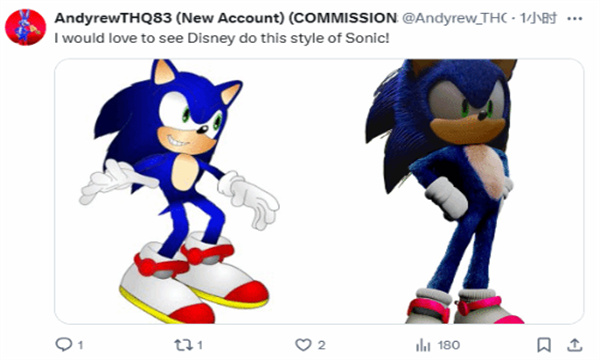Screen dimensions: 600x360
Task: Click the cartoon Sonic's red and white shoes
Action: click(x=193, y=277)
